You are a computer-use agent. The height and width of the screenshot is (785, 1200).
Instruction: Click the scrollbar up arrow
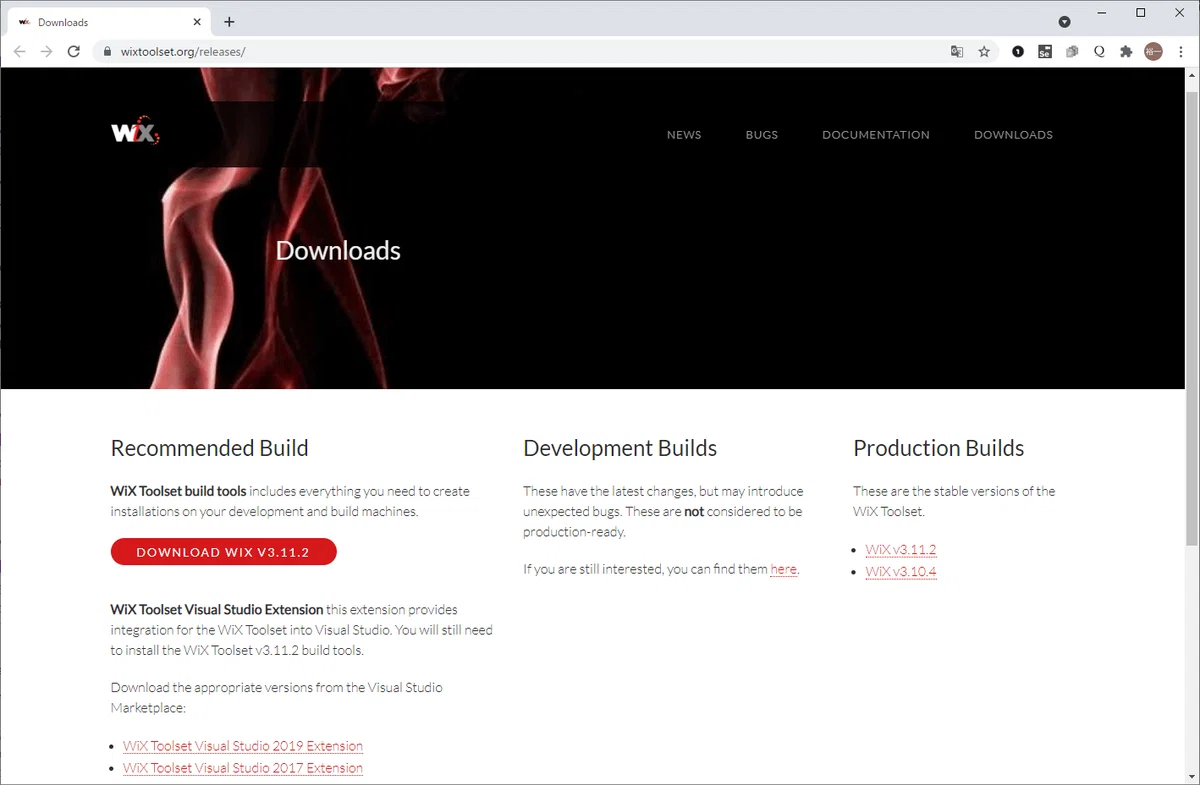click(1191, 75)
